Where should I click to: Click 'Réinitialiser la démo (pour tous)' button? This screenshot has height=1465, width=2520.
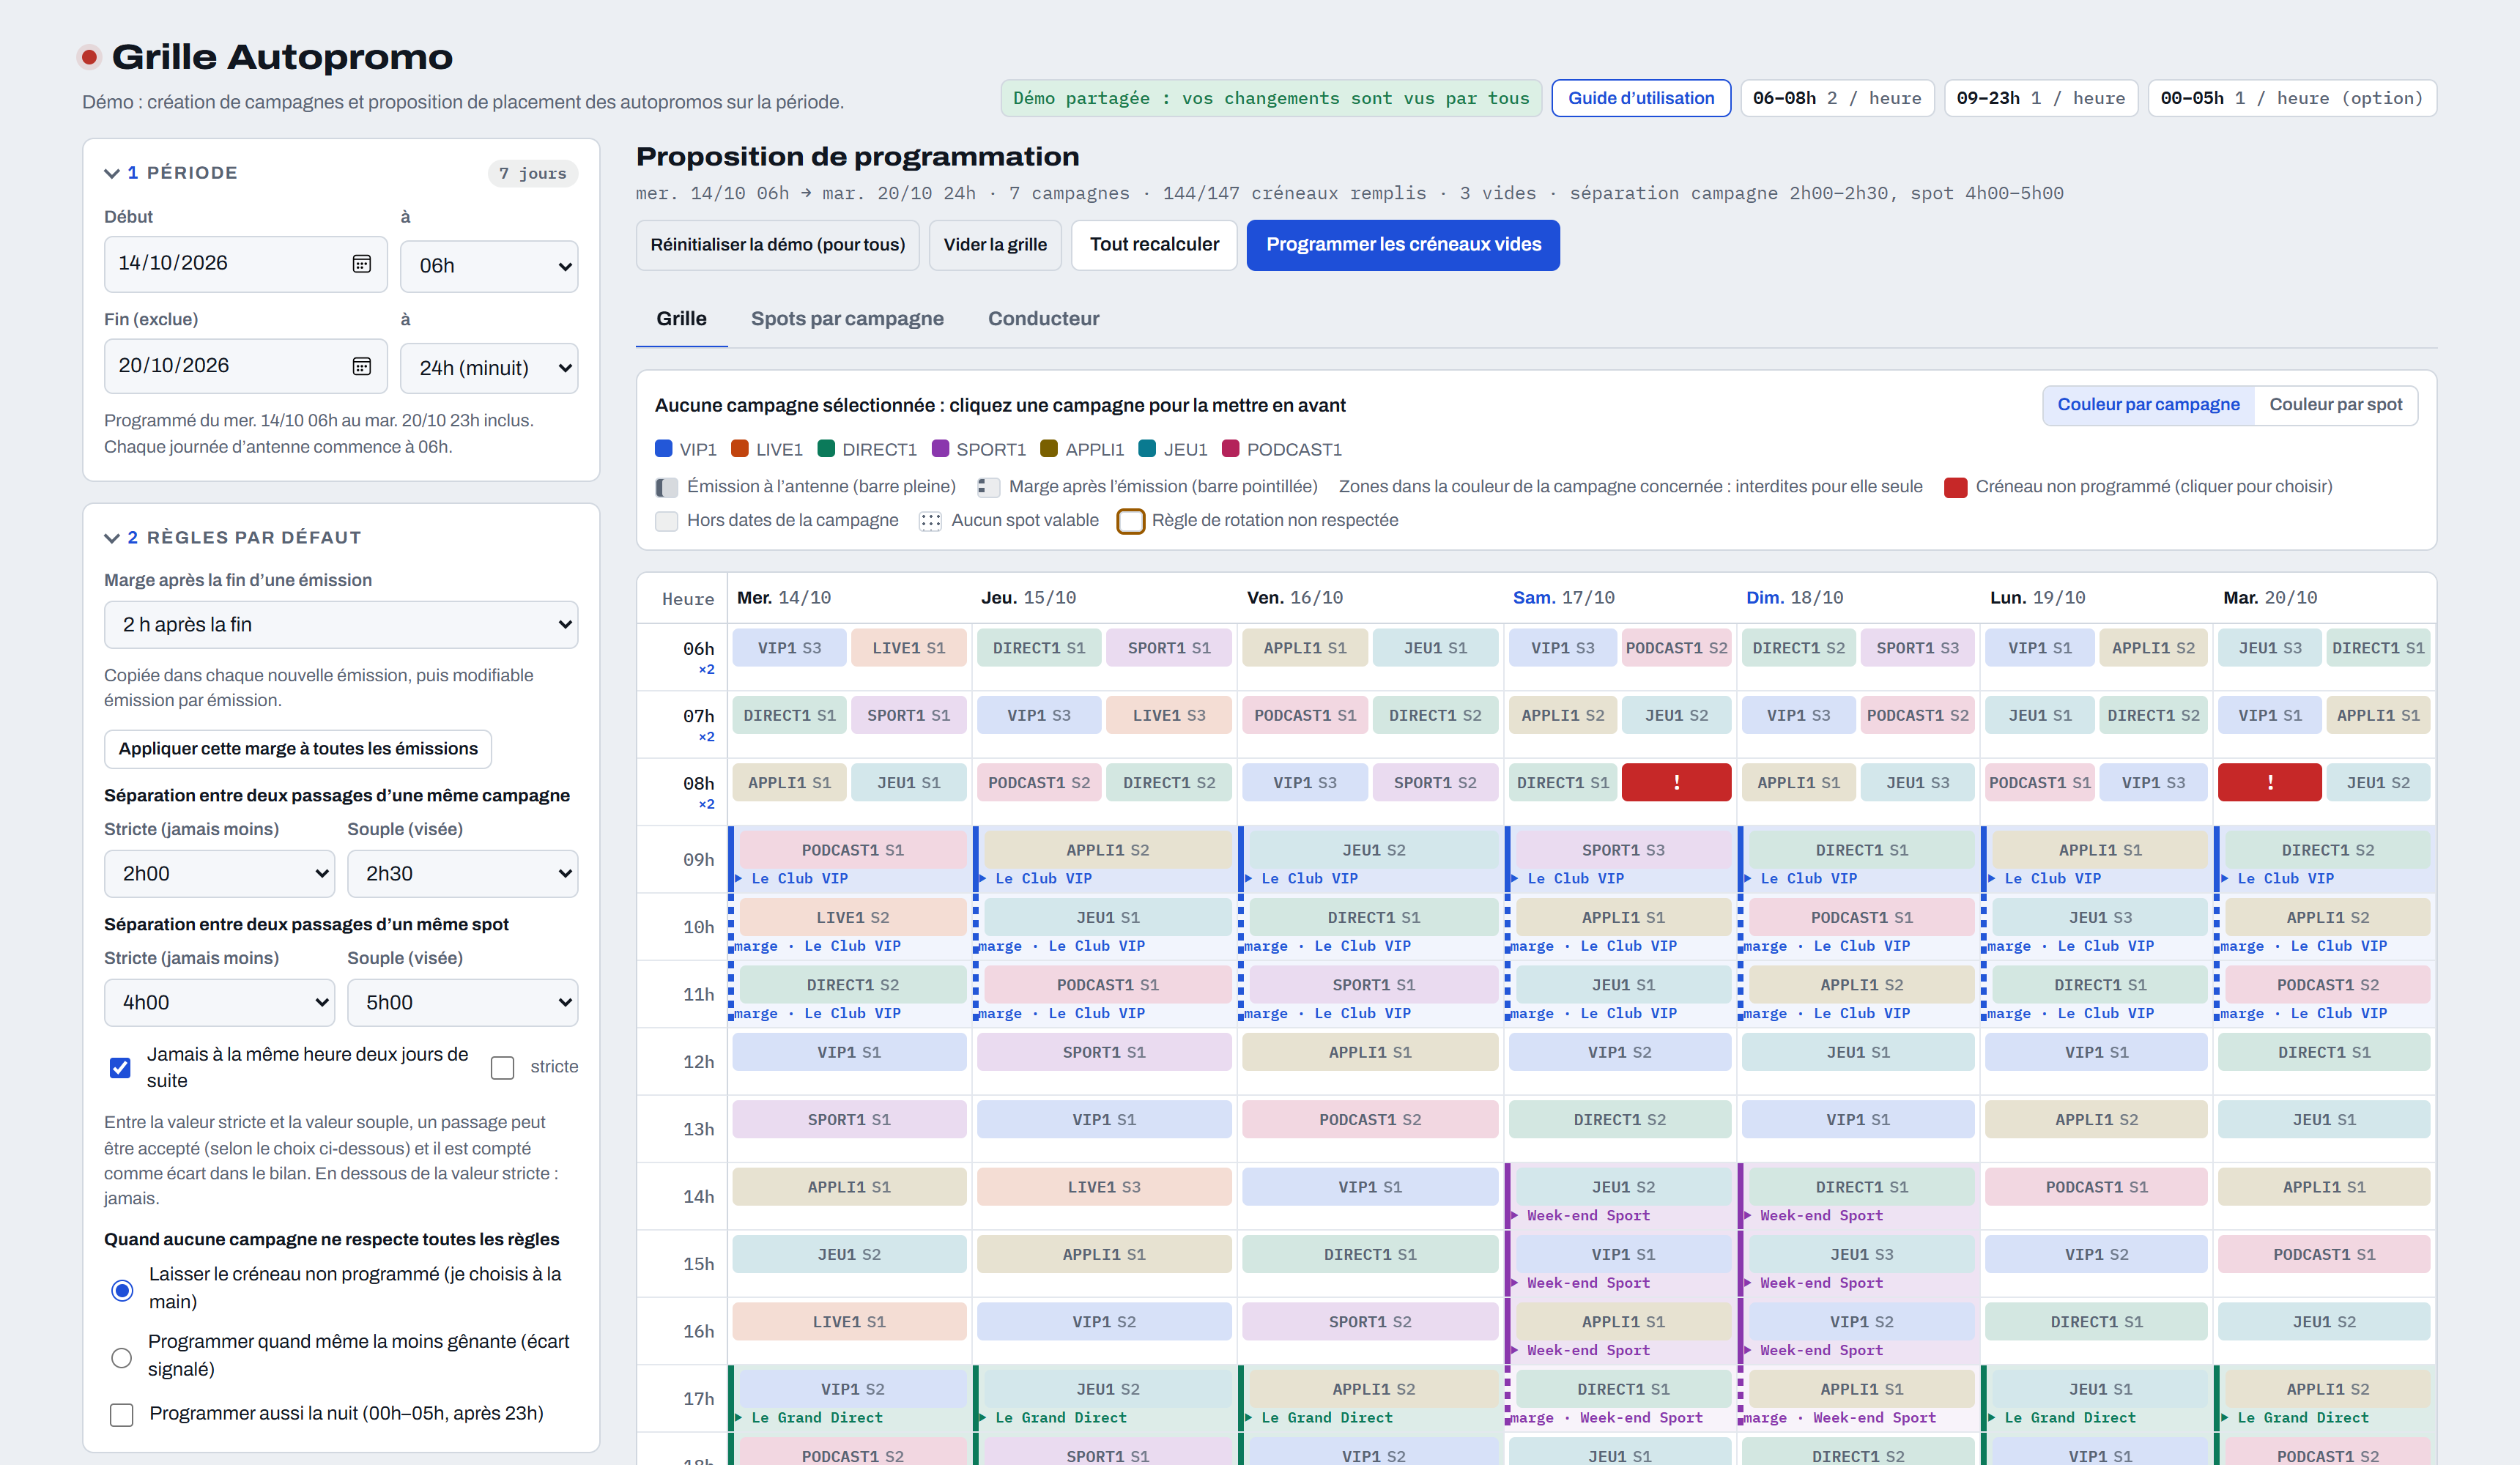tap(777, 245)
